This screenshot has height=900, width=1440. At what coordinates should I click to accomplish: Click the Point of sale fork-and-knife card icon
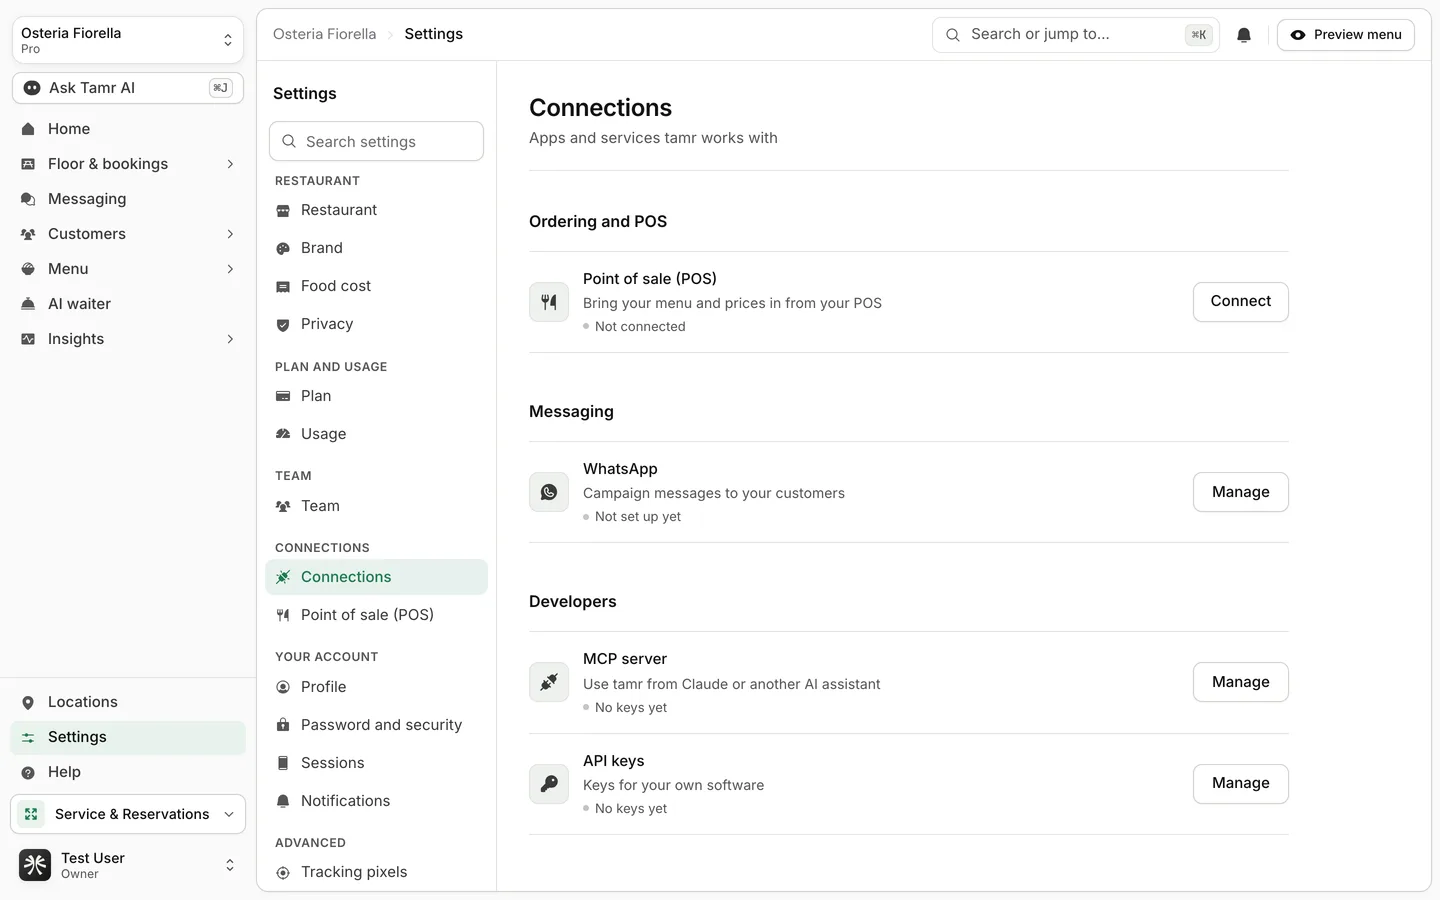click(x=549, y=302)
